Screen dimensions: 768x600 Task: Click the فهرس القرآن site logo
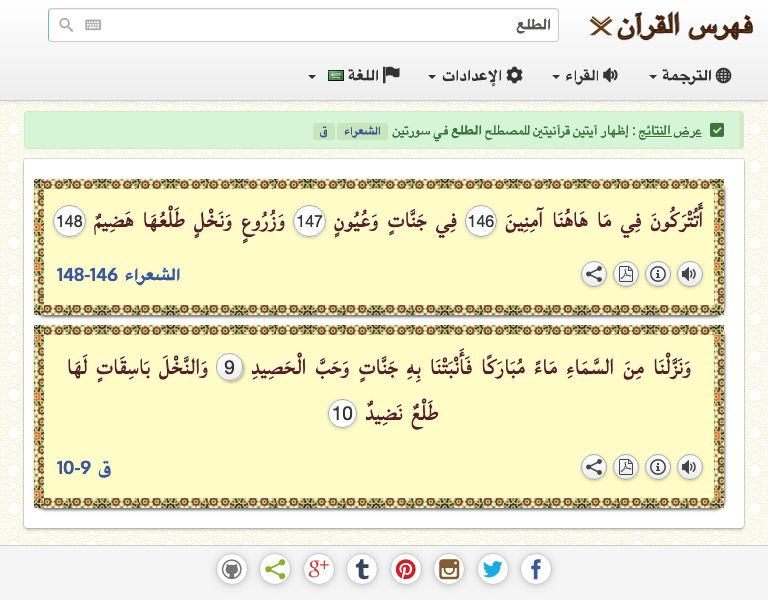click(670, 26)
